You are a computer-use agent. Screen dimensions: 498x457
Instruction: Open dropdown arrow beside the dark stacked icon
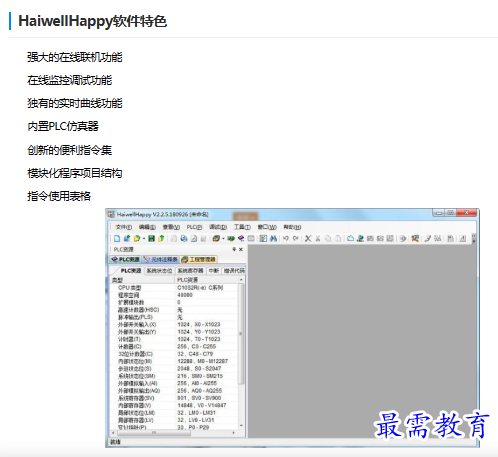click(223, 239)
